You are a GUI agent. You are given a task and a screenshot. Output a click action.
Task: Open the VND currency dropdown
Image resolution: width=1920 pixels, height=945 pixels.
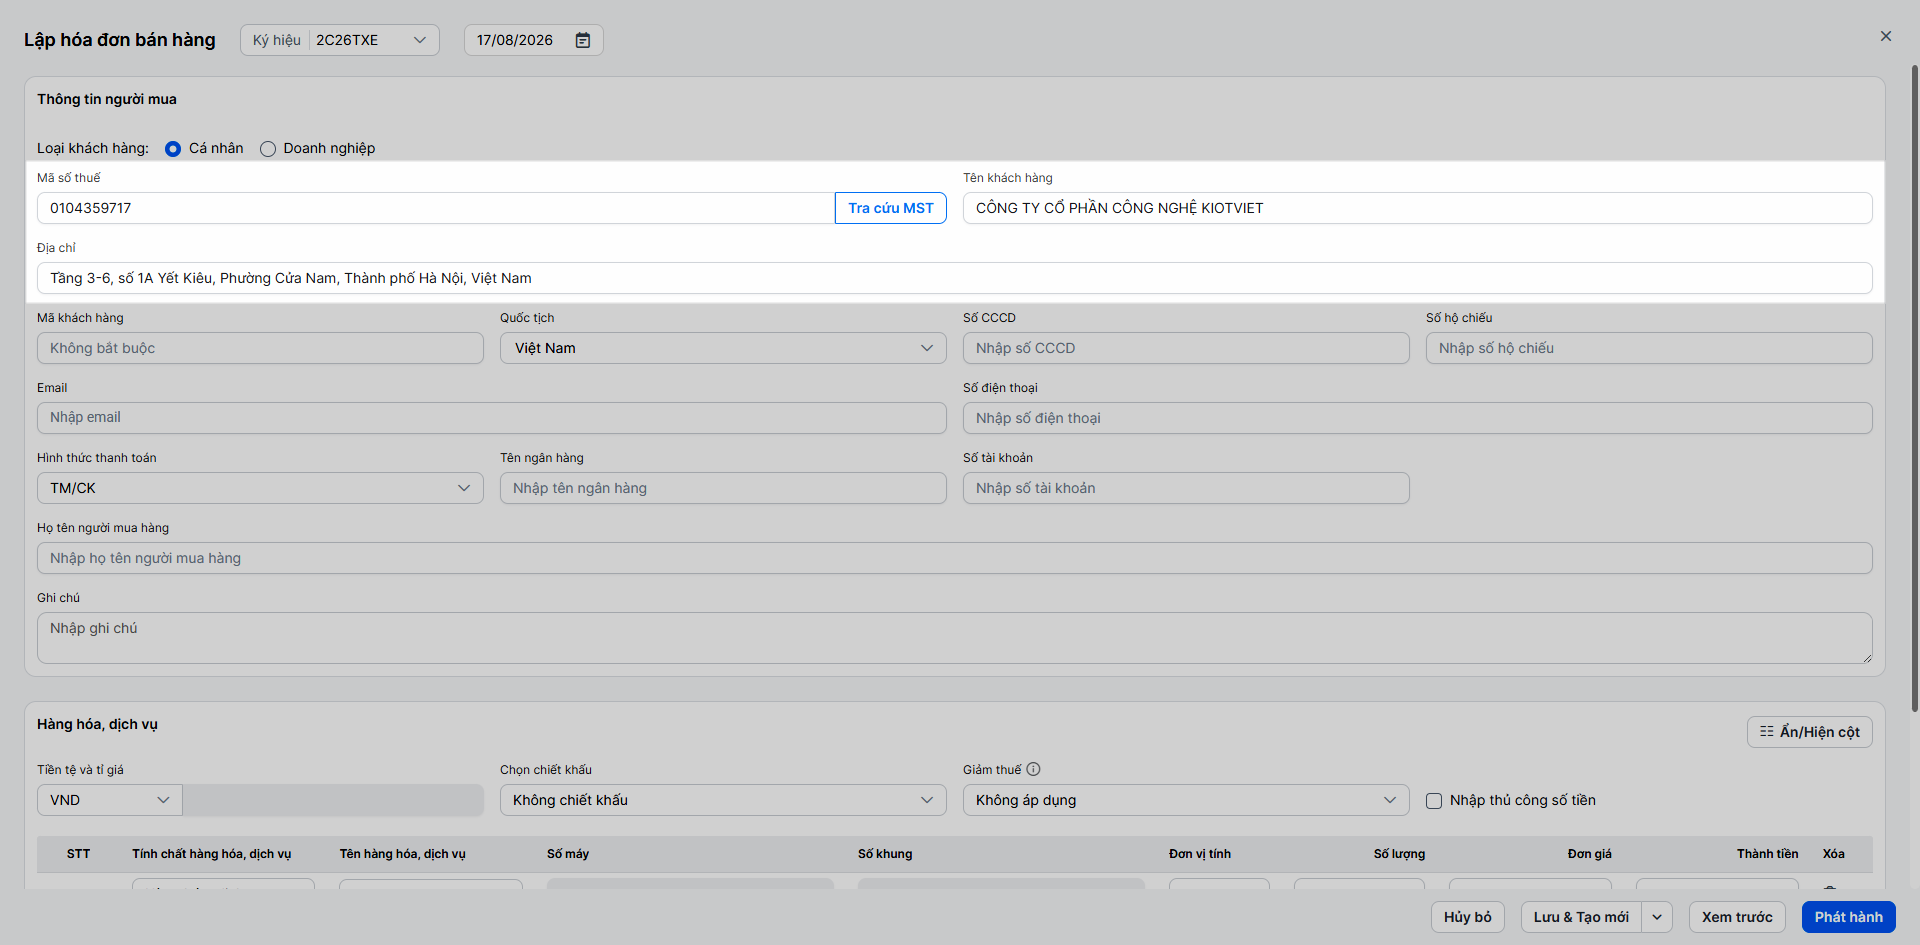coord(110,800)
